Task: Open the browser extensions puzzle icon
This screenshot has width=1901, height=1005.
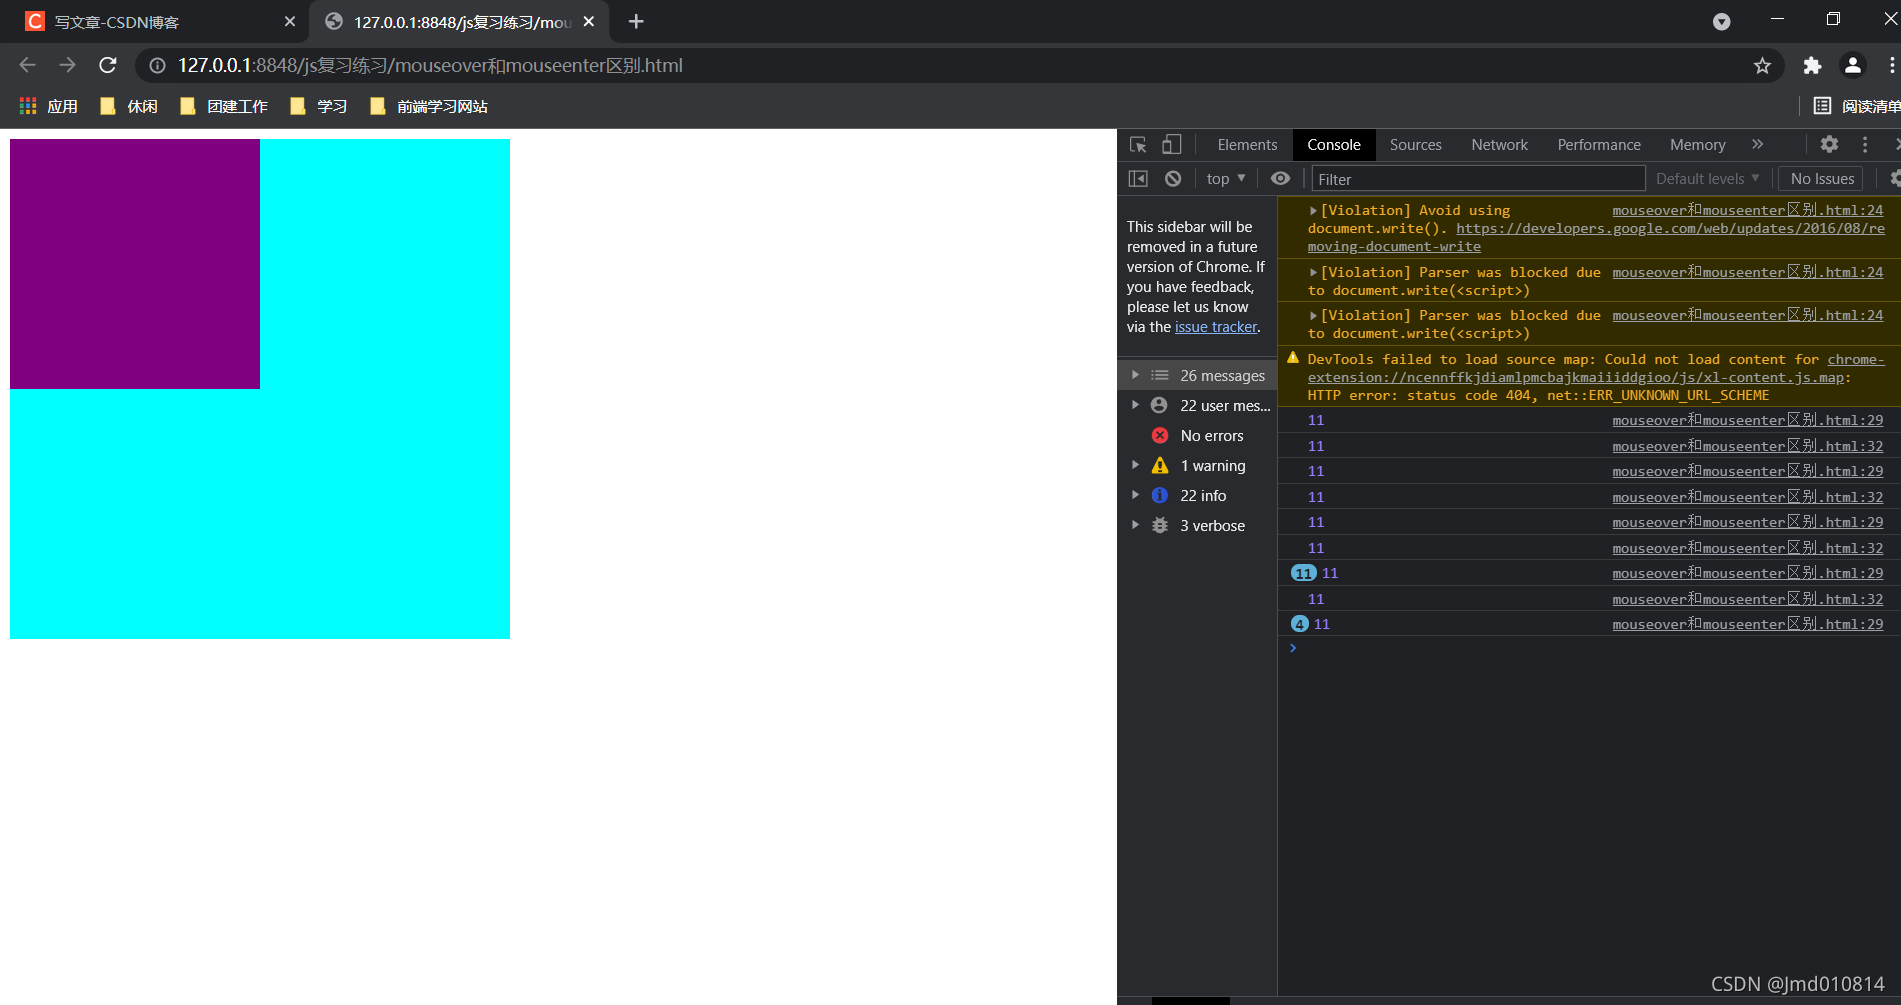Action: pyautogui.click(x=1812, y=65)
